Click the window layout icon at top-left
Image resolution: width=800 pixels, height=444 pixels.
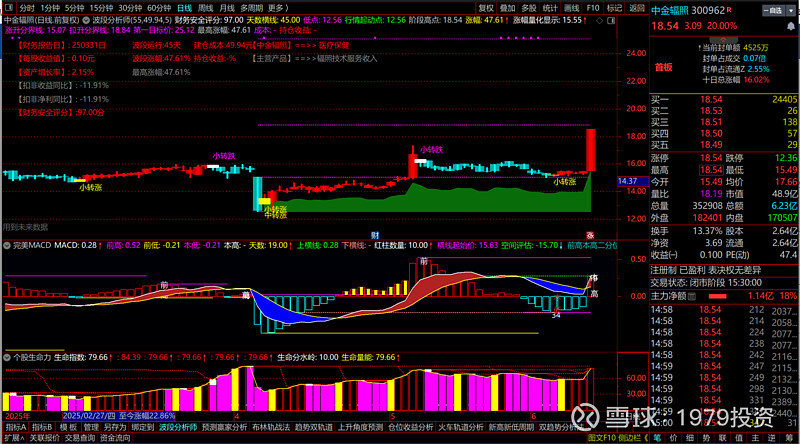[x=8, y=8]
